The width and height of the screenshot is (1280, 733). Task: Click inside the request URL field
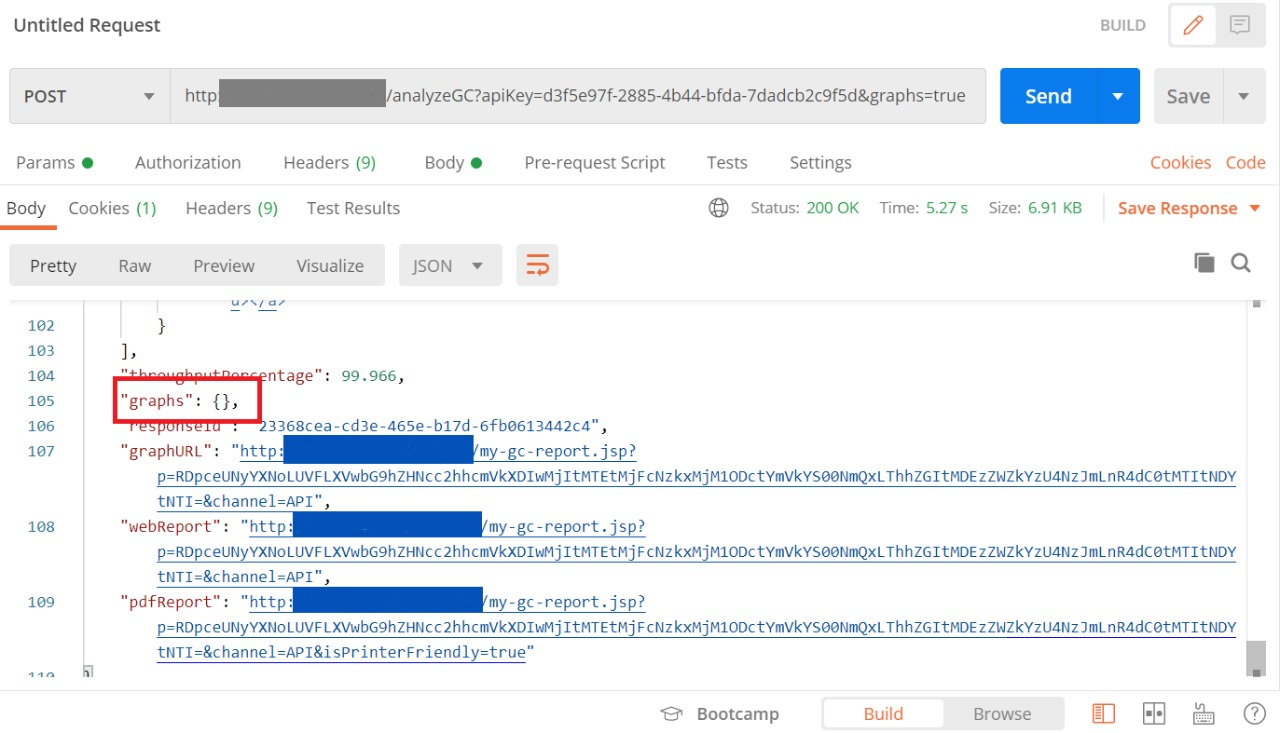point(578,96)
